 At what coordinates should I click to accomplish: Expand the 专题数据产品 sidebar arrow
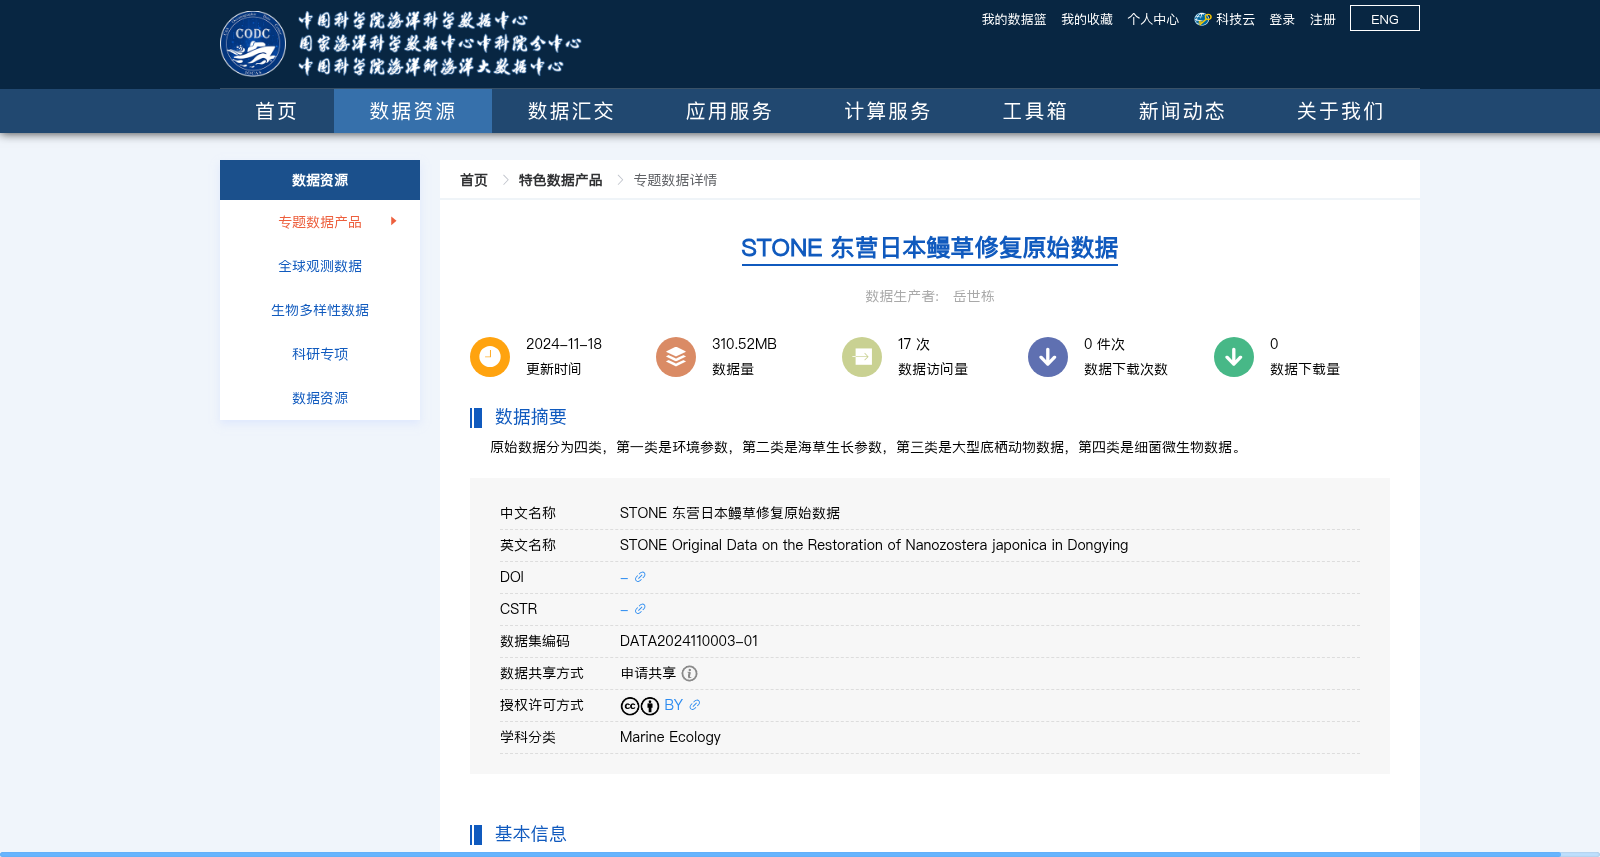tap(394, 221)
